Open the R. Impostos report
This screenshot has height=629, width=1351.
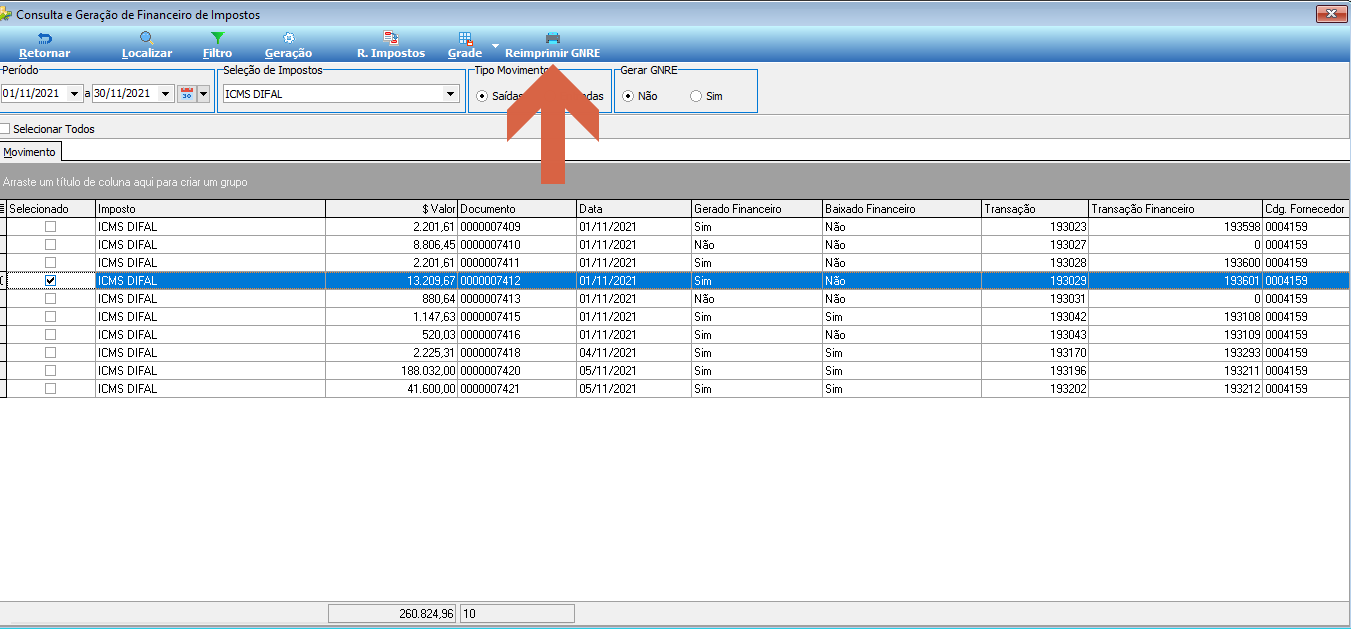point(391,45)
